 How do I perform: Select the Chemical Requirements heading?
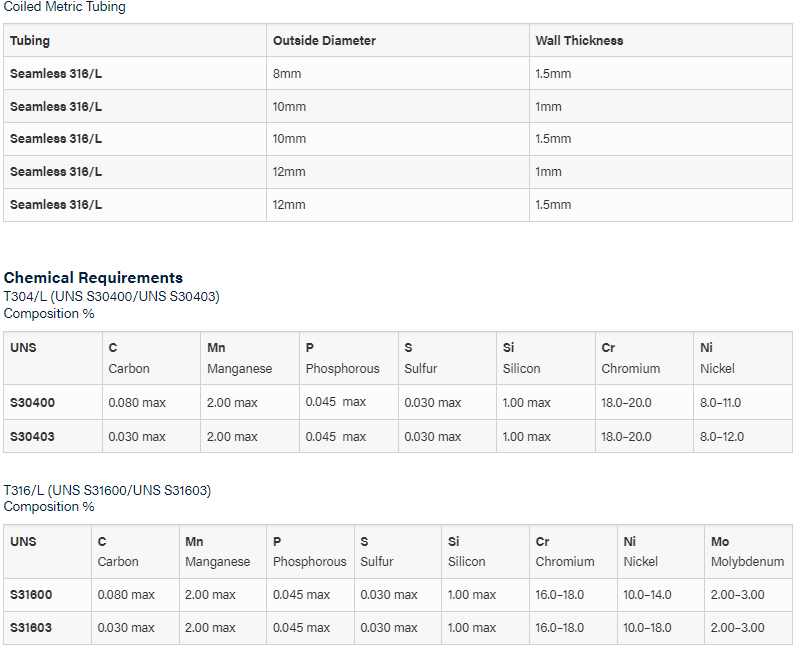(93, 277)
